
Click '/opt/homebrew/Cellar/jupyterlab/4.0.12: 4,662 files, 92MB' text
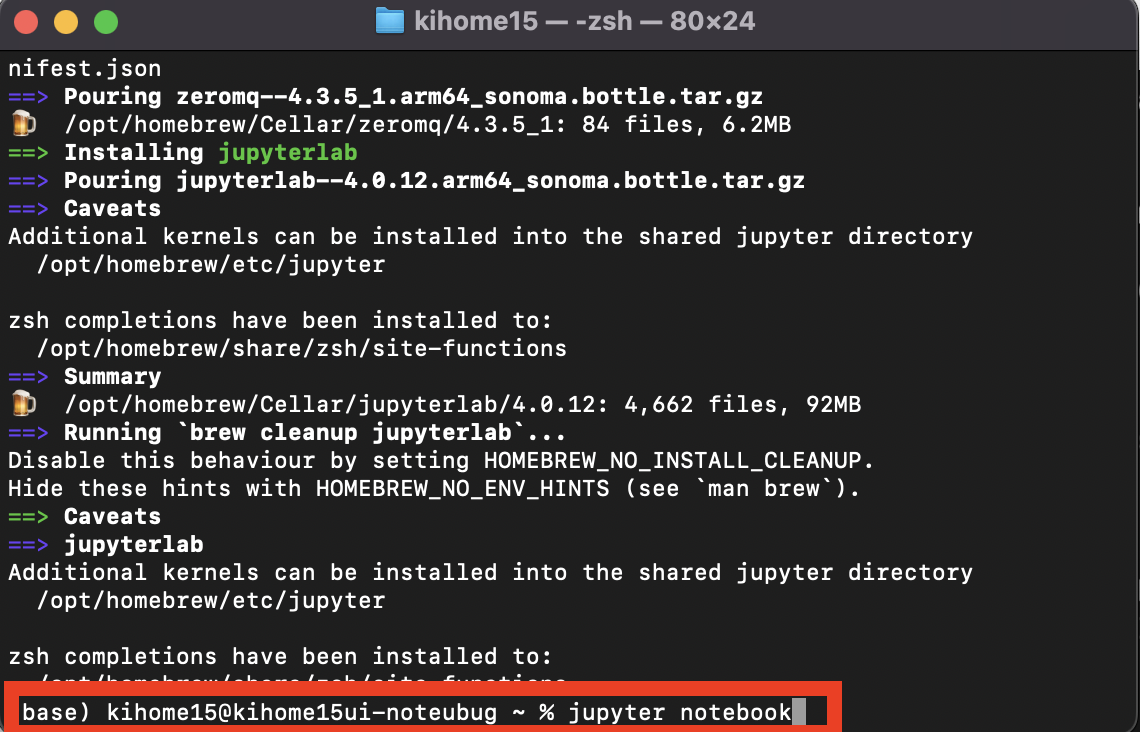(x=462, y=404)
